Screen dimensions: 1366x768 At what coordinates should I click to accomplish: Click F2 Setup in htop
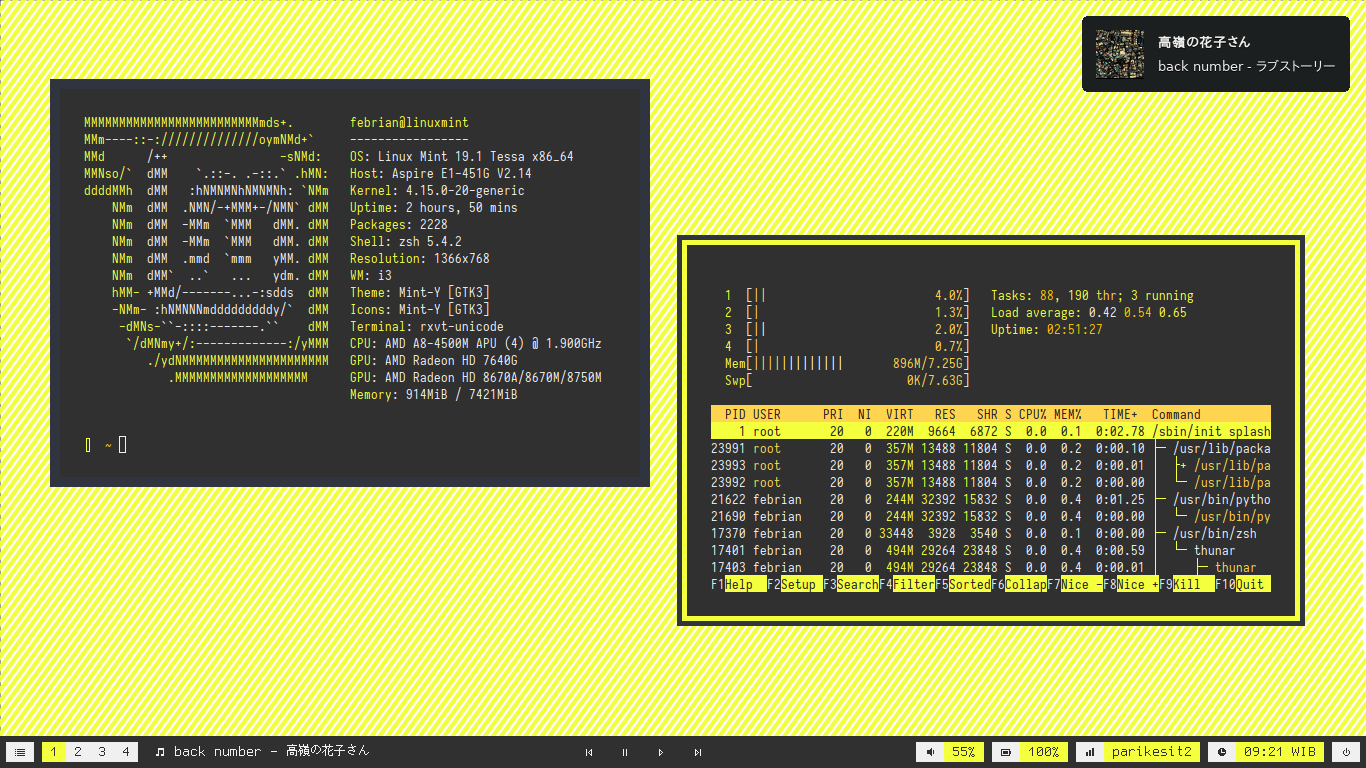coord(795,584)
